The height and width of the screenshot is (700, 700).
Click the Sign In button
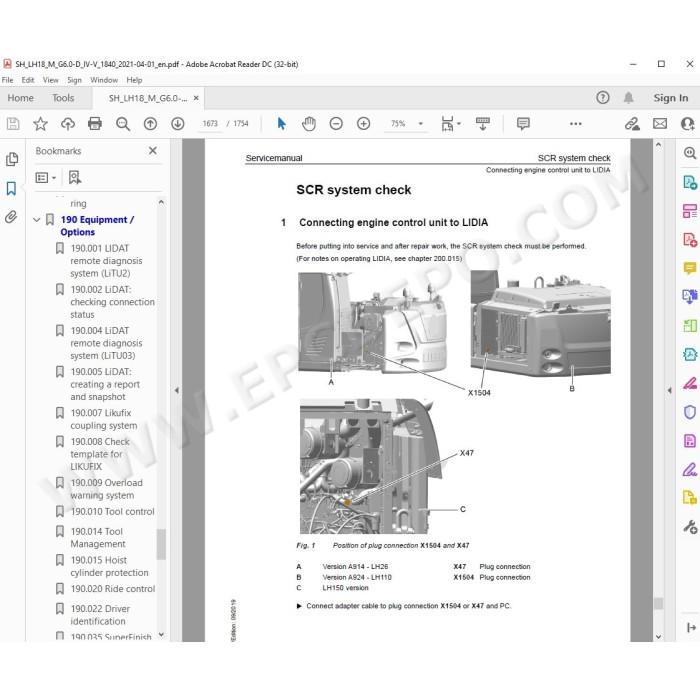pos(671,98)
